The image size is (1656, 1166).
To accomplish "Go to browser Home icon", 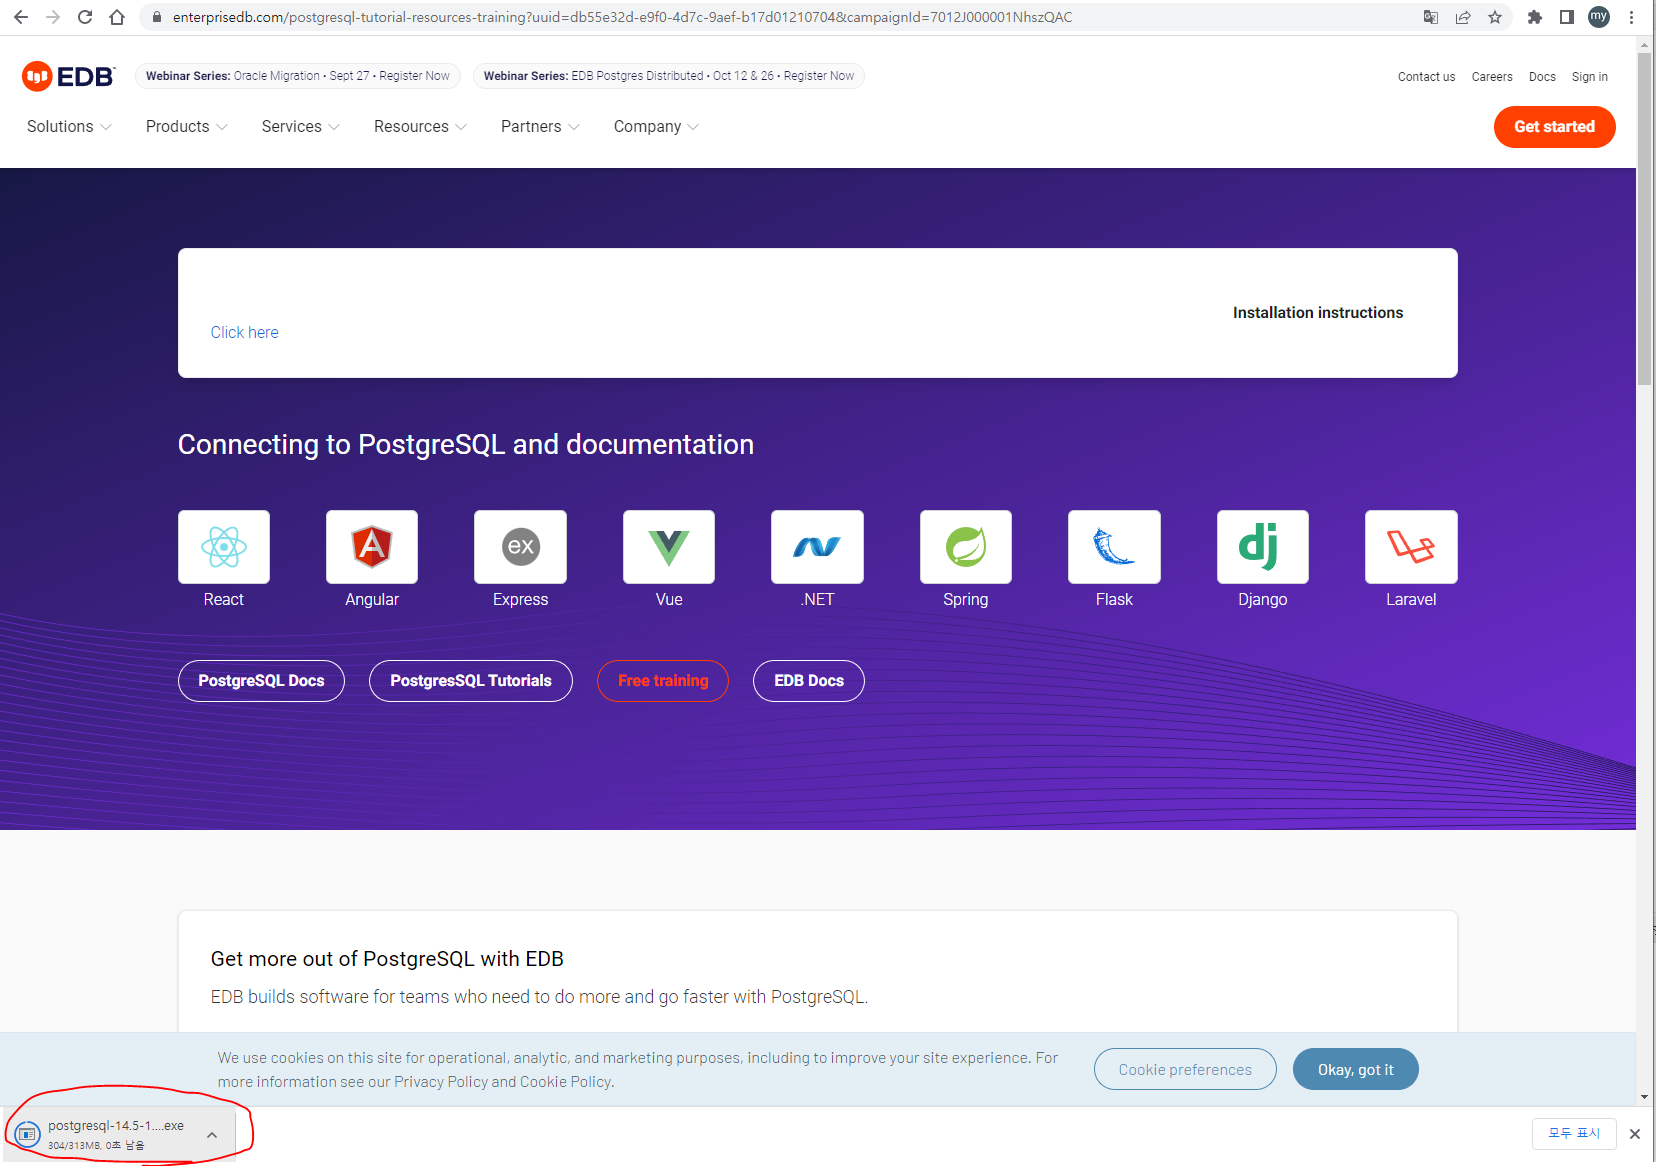I will [117, 17].
